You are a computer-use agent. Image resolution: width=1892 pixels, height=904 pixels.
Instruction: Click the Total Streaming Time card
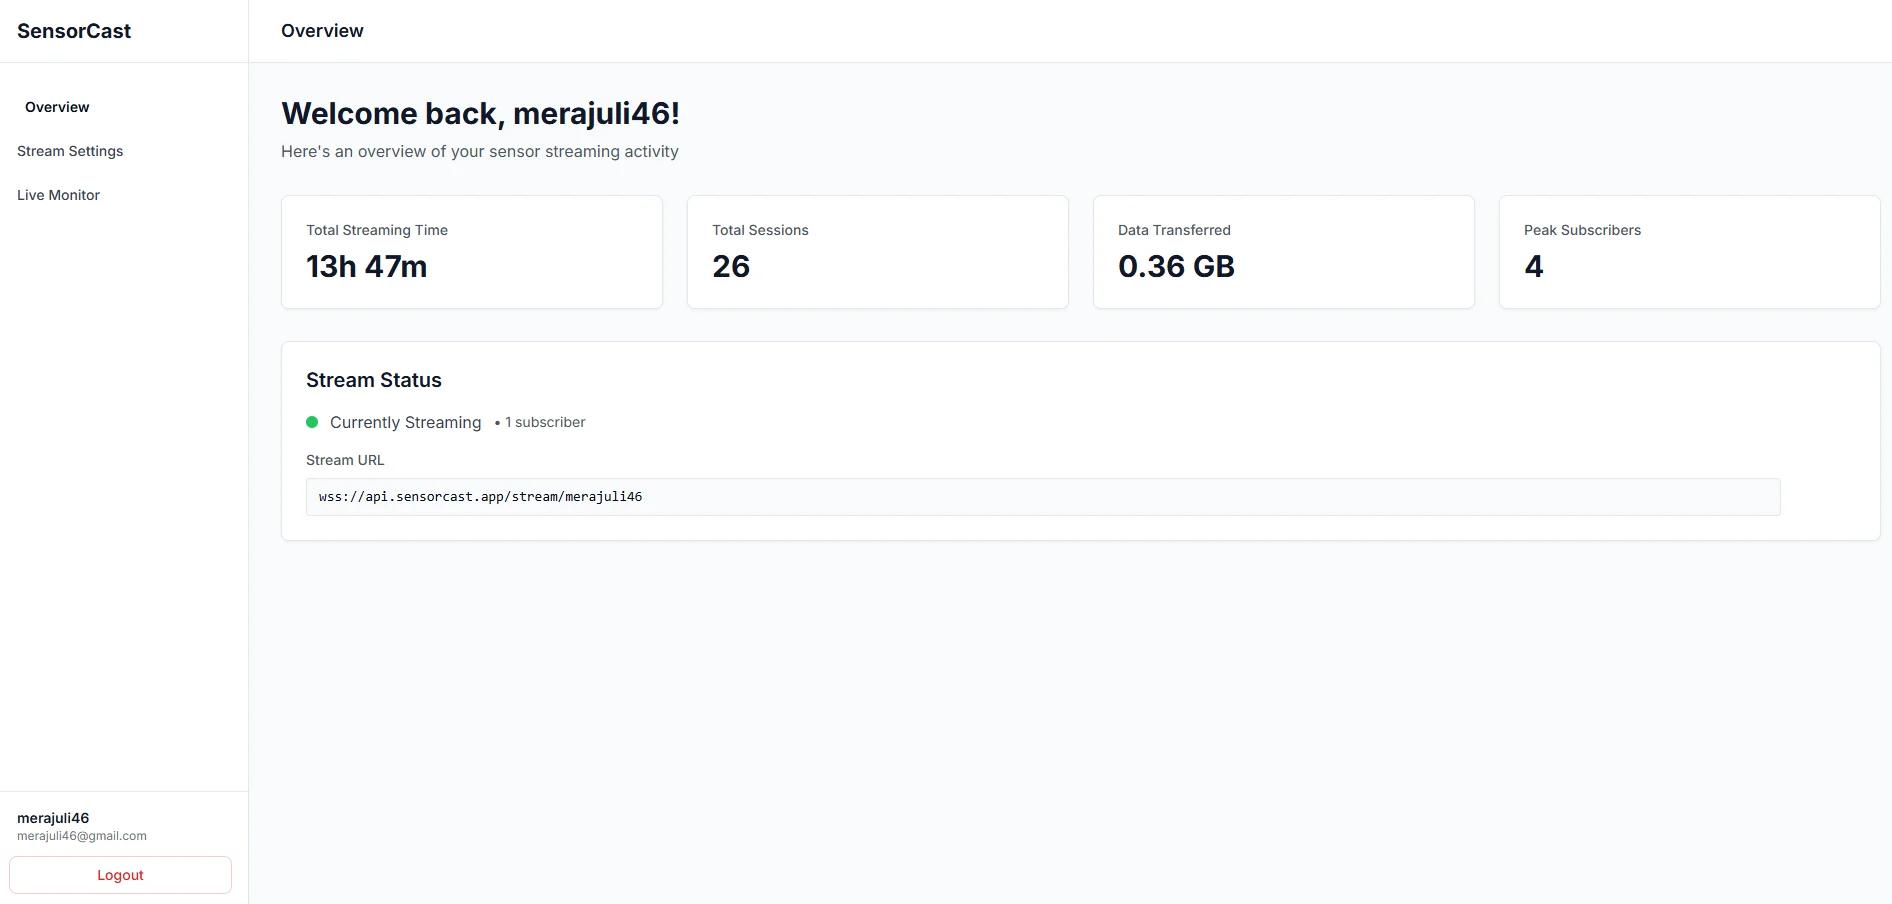[471, 251]
